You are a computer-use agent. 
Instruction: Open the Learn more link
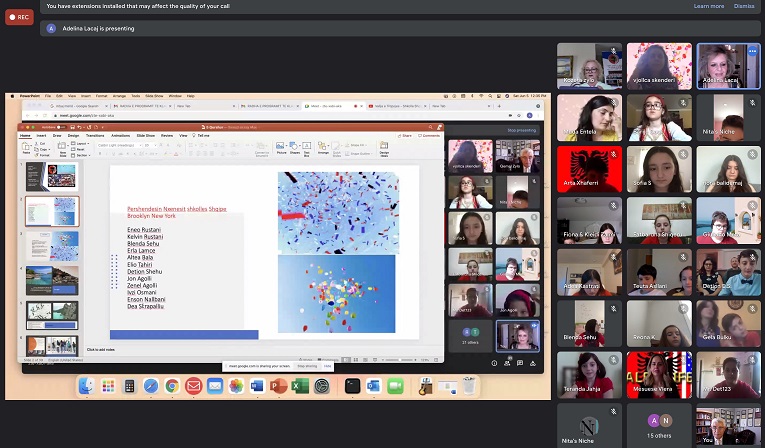coord(708,6)
